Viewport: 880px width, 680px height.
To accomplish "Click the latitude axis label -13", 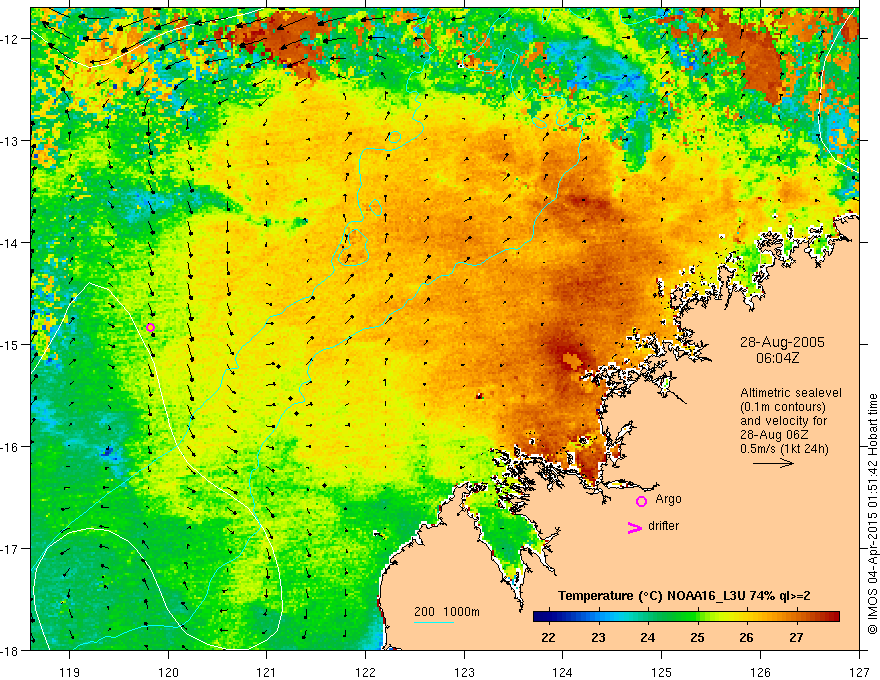I will pos(11,141).
